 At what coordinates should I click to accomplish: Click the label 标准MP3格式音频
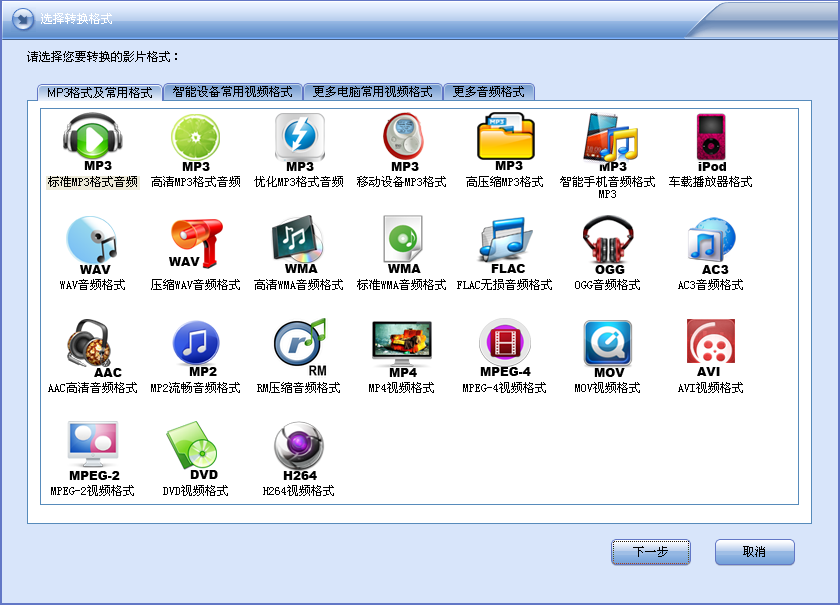[x=93, y=182]
